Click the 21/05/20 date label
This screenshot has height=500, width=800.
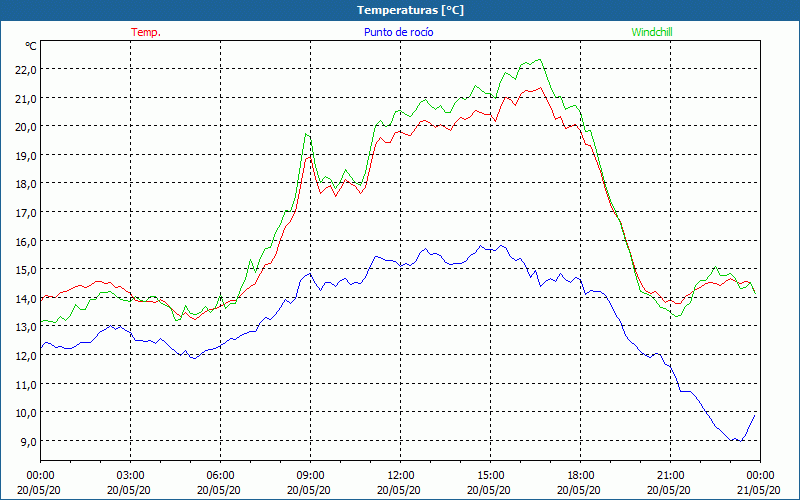(x=759, y=490)
